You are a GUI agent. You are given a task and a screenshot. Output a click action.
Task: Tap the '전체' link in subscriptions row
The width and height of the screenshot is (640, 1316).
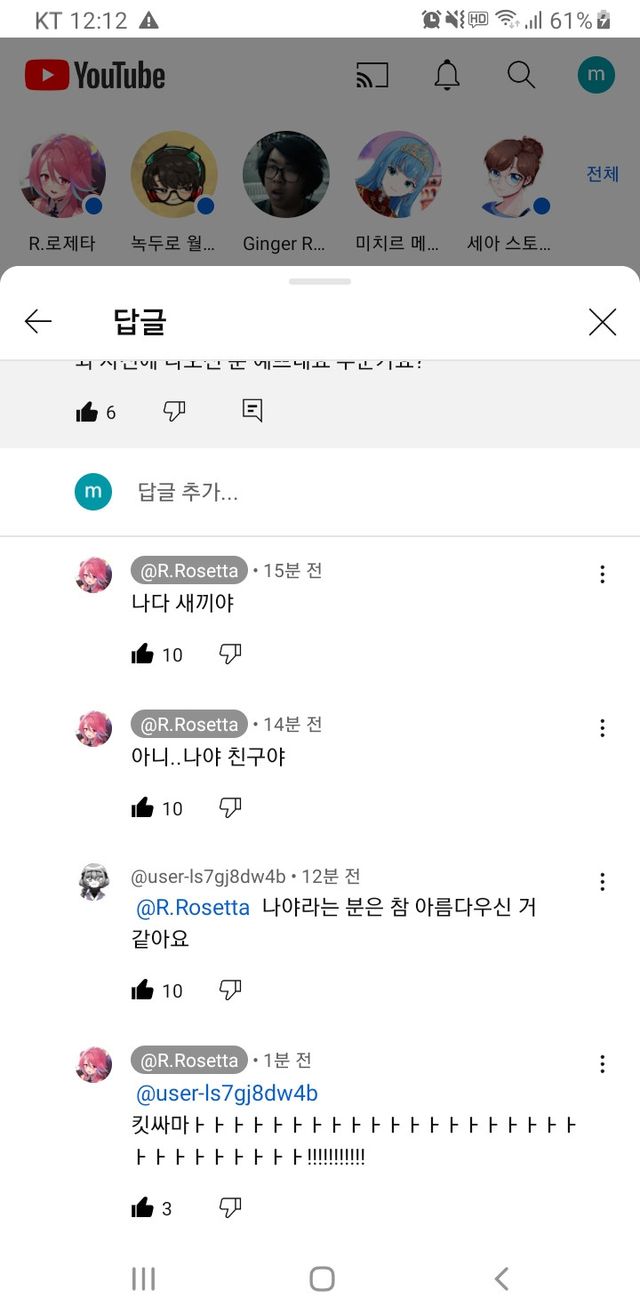click(602, 174)
